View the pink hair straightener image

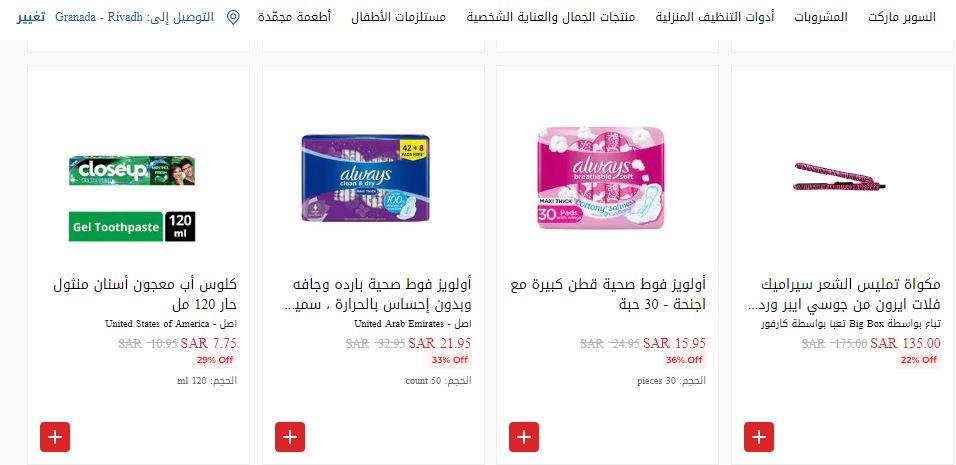point(839,177)
